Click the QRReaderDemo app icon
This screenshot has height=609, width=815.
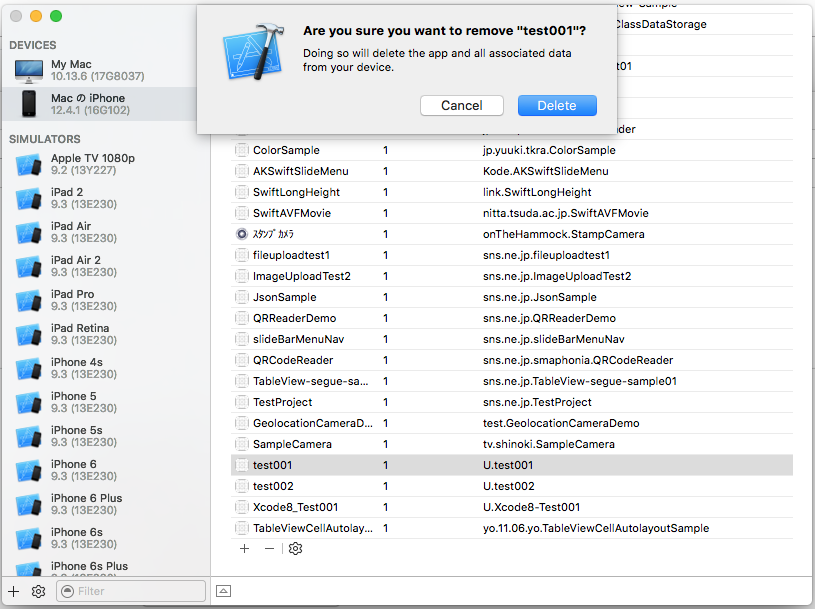pyautogui.click(x=241, y=318)
